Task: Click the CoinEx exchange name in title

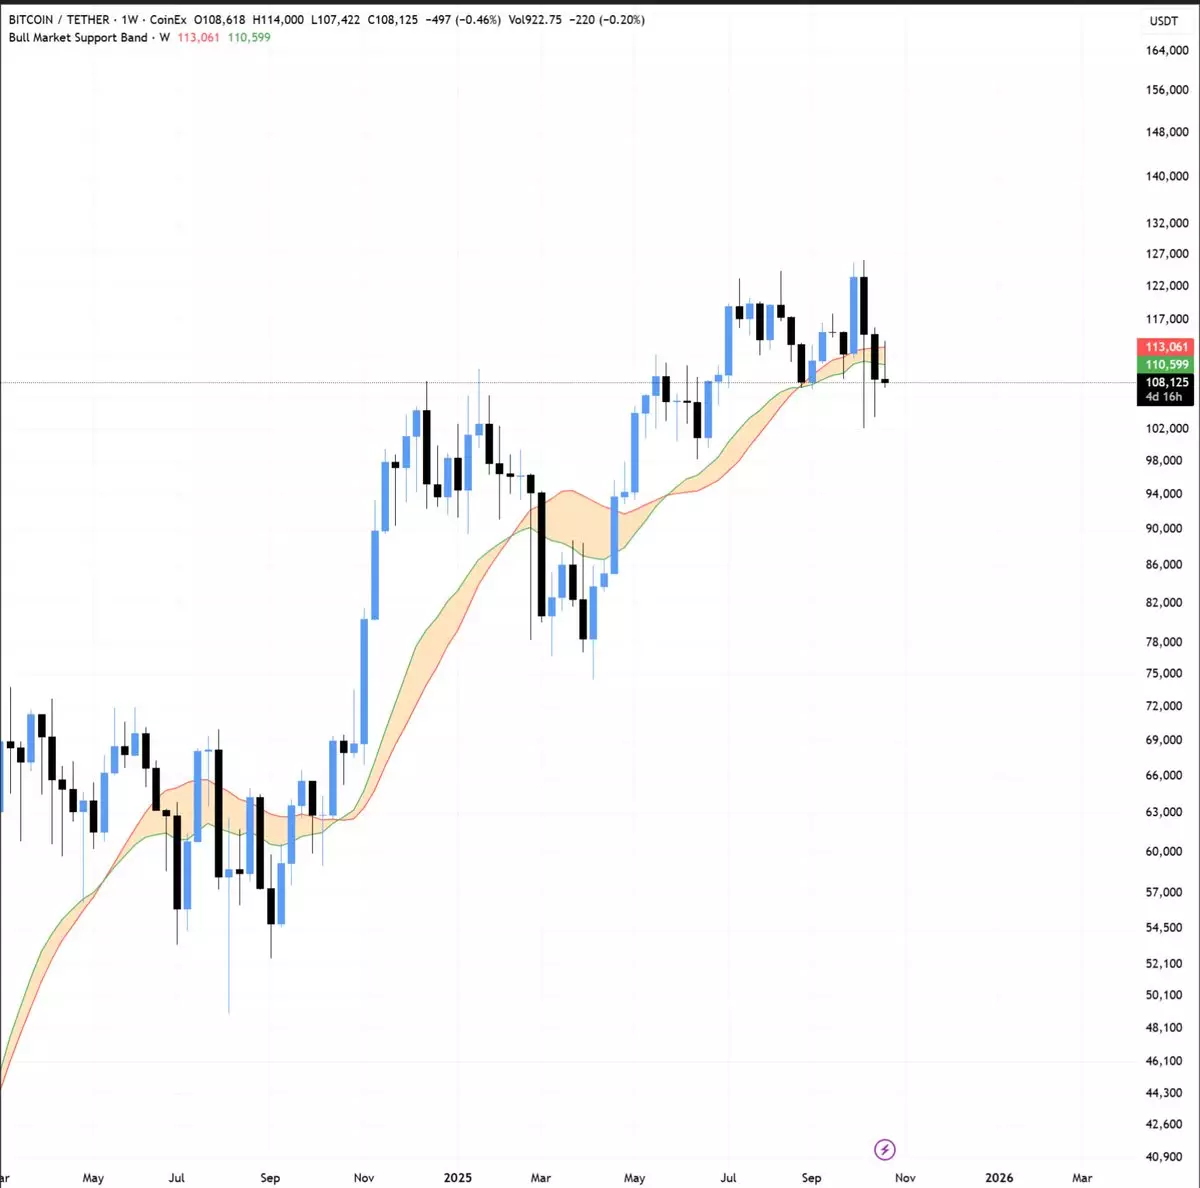Action: pyautogui.click(x=168, y=20)
